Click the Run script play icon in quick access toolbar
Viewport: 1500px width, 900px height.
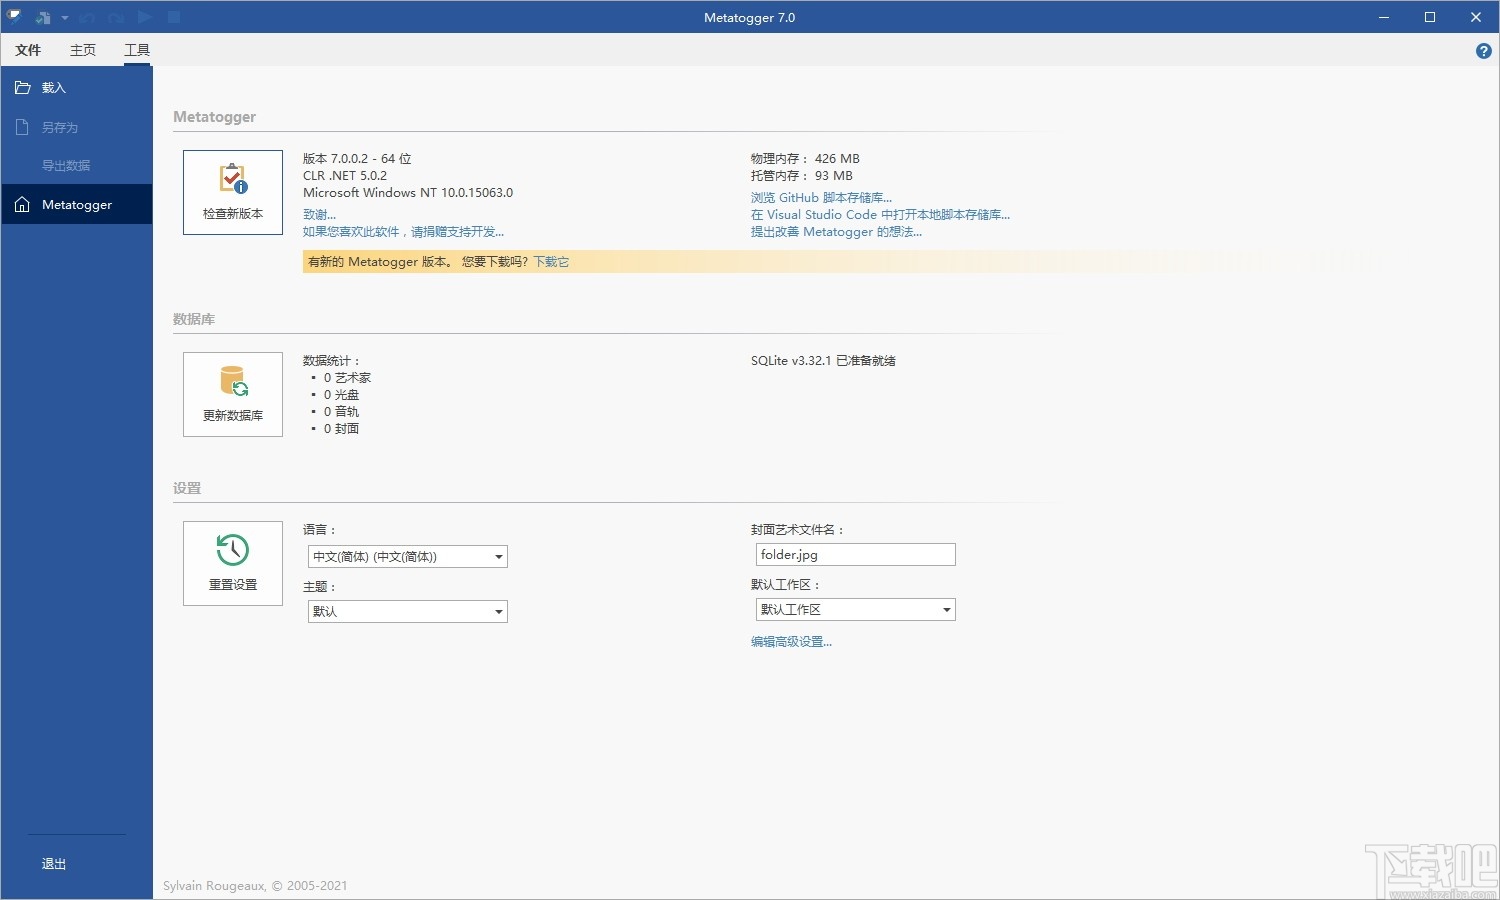tap(143, 17)
